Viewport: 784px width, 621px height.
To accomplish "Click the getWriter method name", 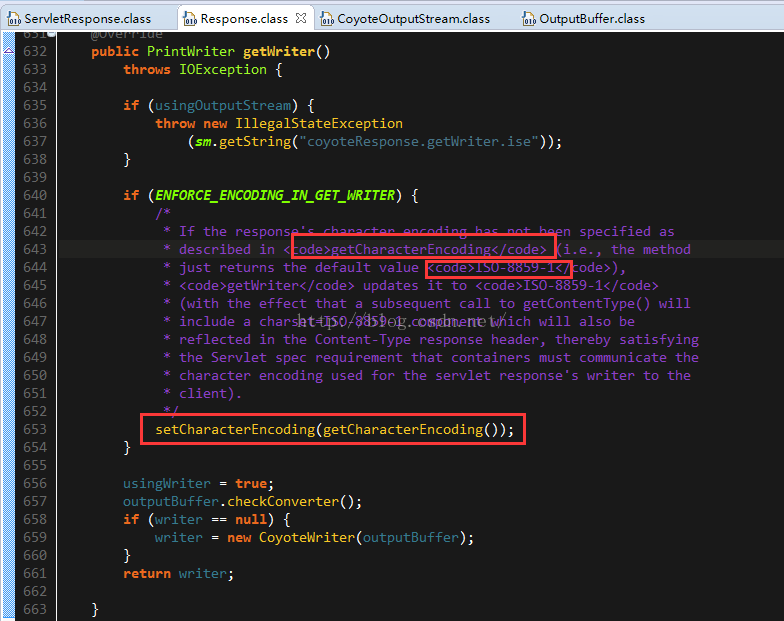I will 278,52.
